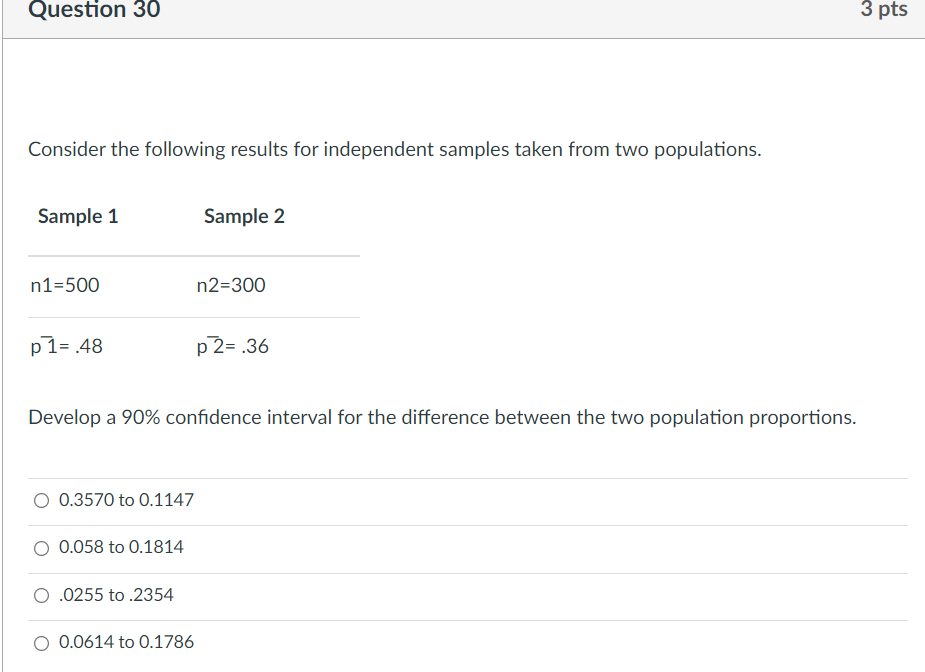Click the answer label '0.058 to 0.1814'
The height and width of the screenshot is (672, 925).
(x=121, y=548)
